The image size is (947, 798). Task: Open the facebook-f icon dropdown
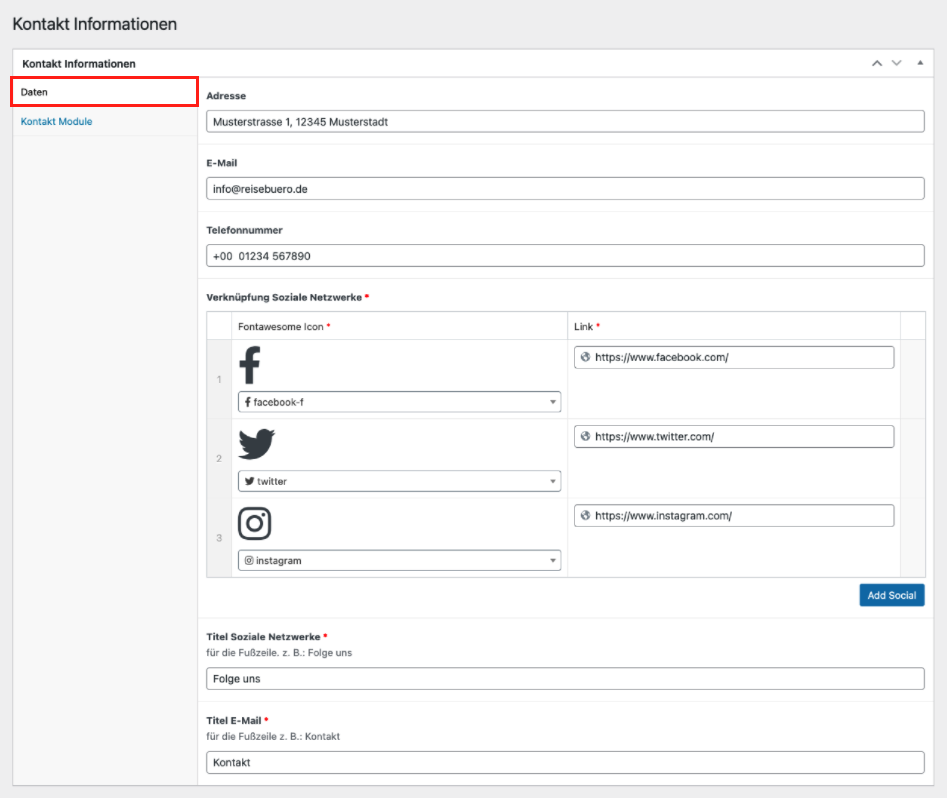399,402
